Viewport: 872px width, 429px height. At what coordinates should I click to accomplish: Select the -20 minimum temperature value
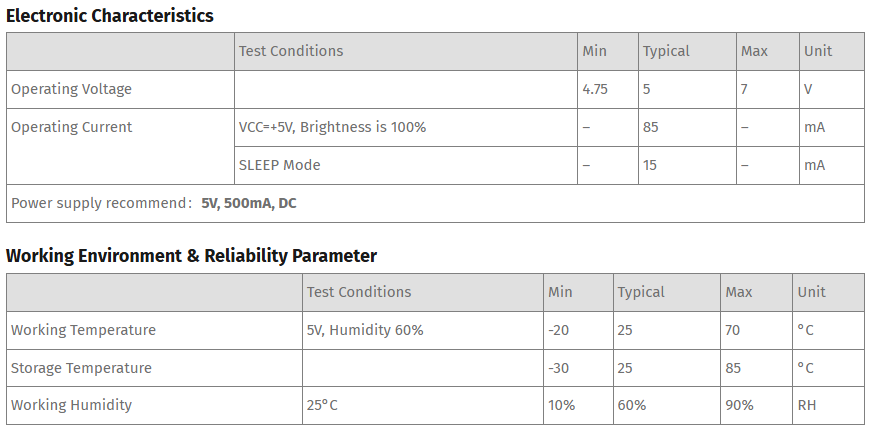click(x=558, y=330)
